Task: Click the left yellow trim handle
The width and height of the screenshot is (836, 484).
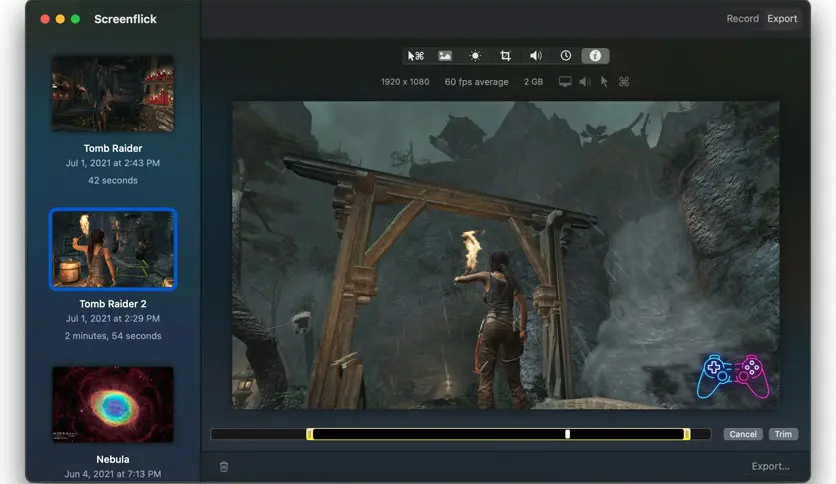Action: tap(310, 434)
